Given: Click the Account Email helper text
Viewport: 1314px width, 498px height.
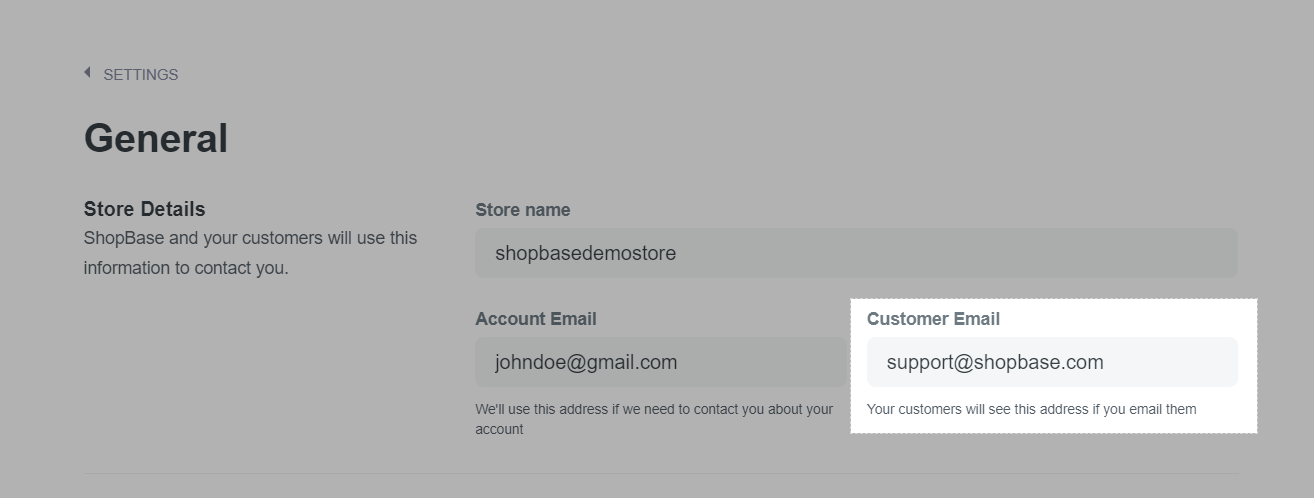Looking at the screenshot, I should point(653,419).
